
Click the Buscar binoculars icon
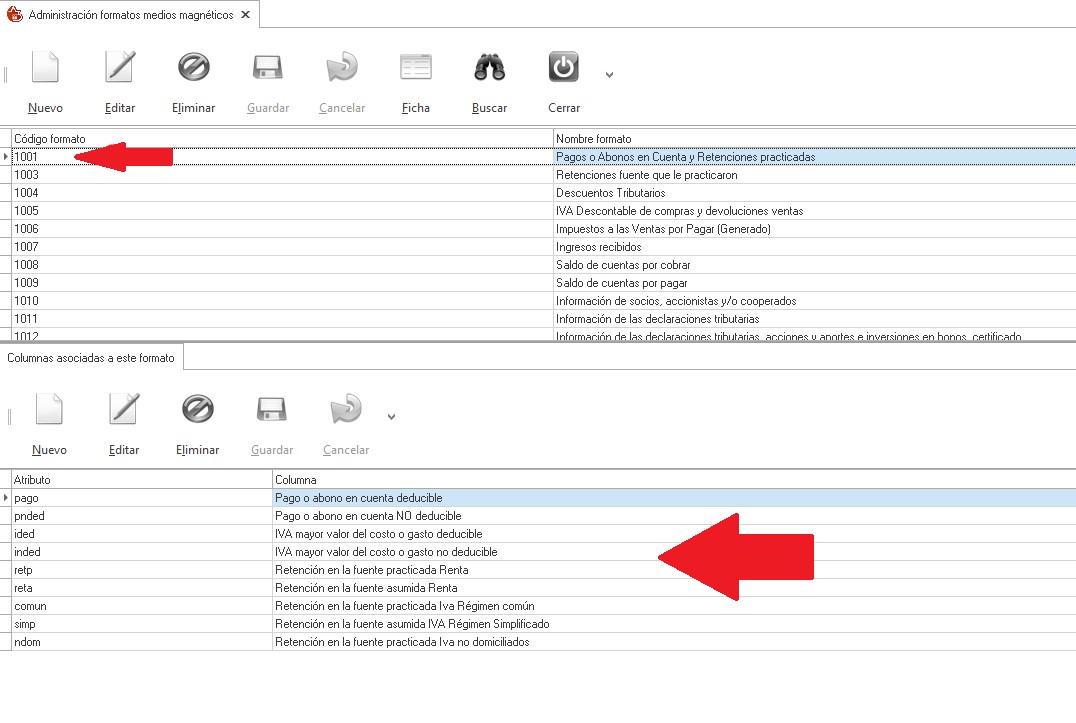tap(489, 68)
